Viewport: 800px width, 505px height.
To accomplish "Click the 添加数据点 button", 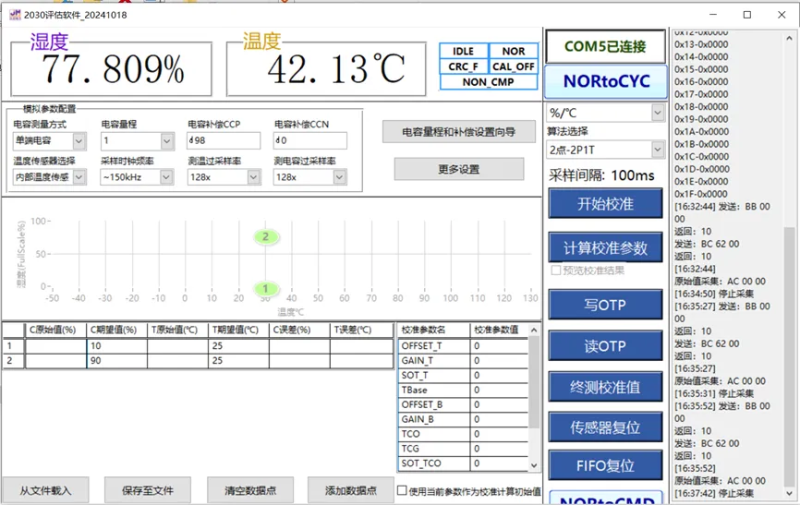I will pyautogui.click(x=351, y=491).
